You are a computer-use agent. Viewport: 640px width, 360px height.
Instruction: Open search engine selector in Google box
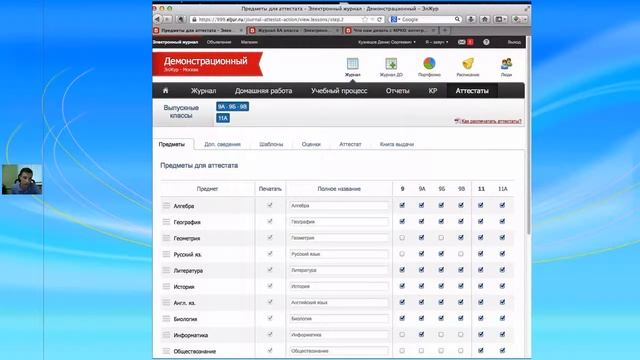click(x=395, y=19)
